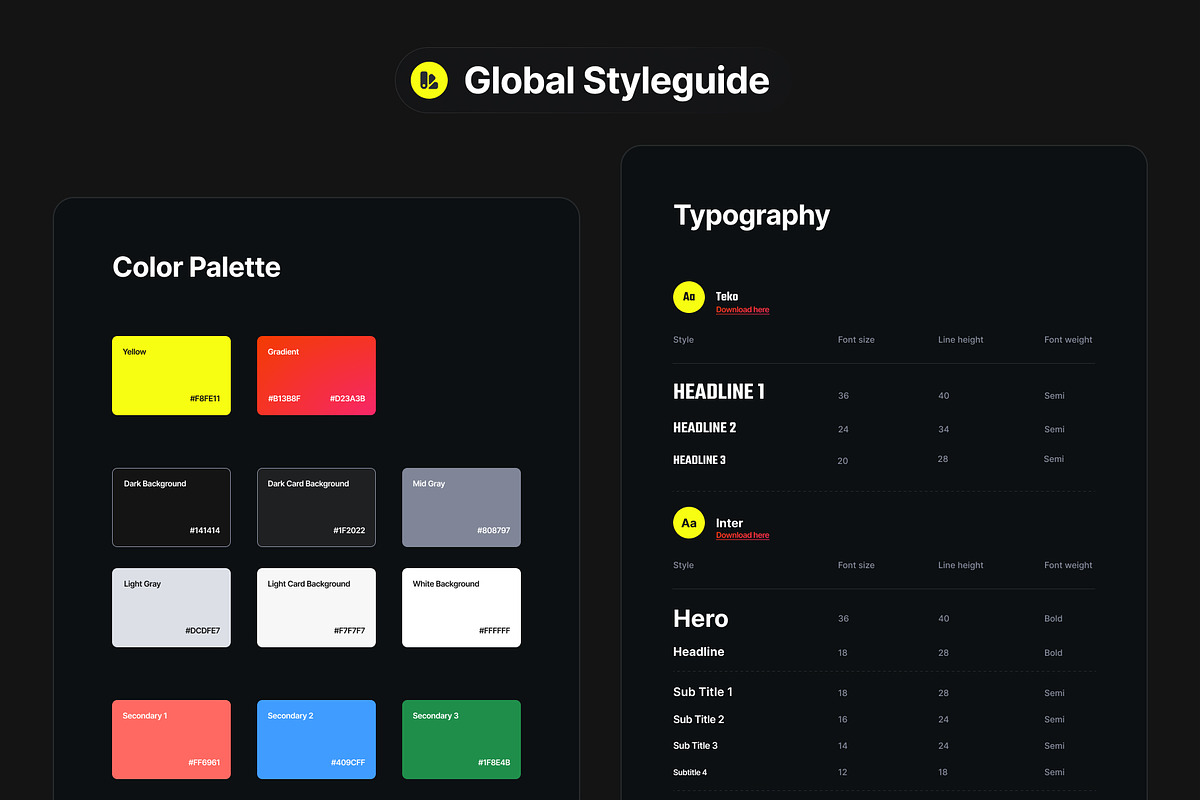The width and height of the screenshot is (1200, 800).
Task: Click the HEADLINE 2 sample text
Action: (x=705, y=428)
